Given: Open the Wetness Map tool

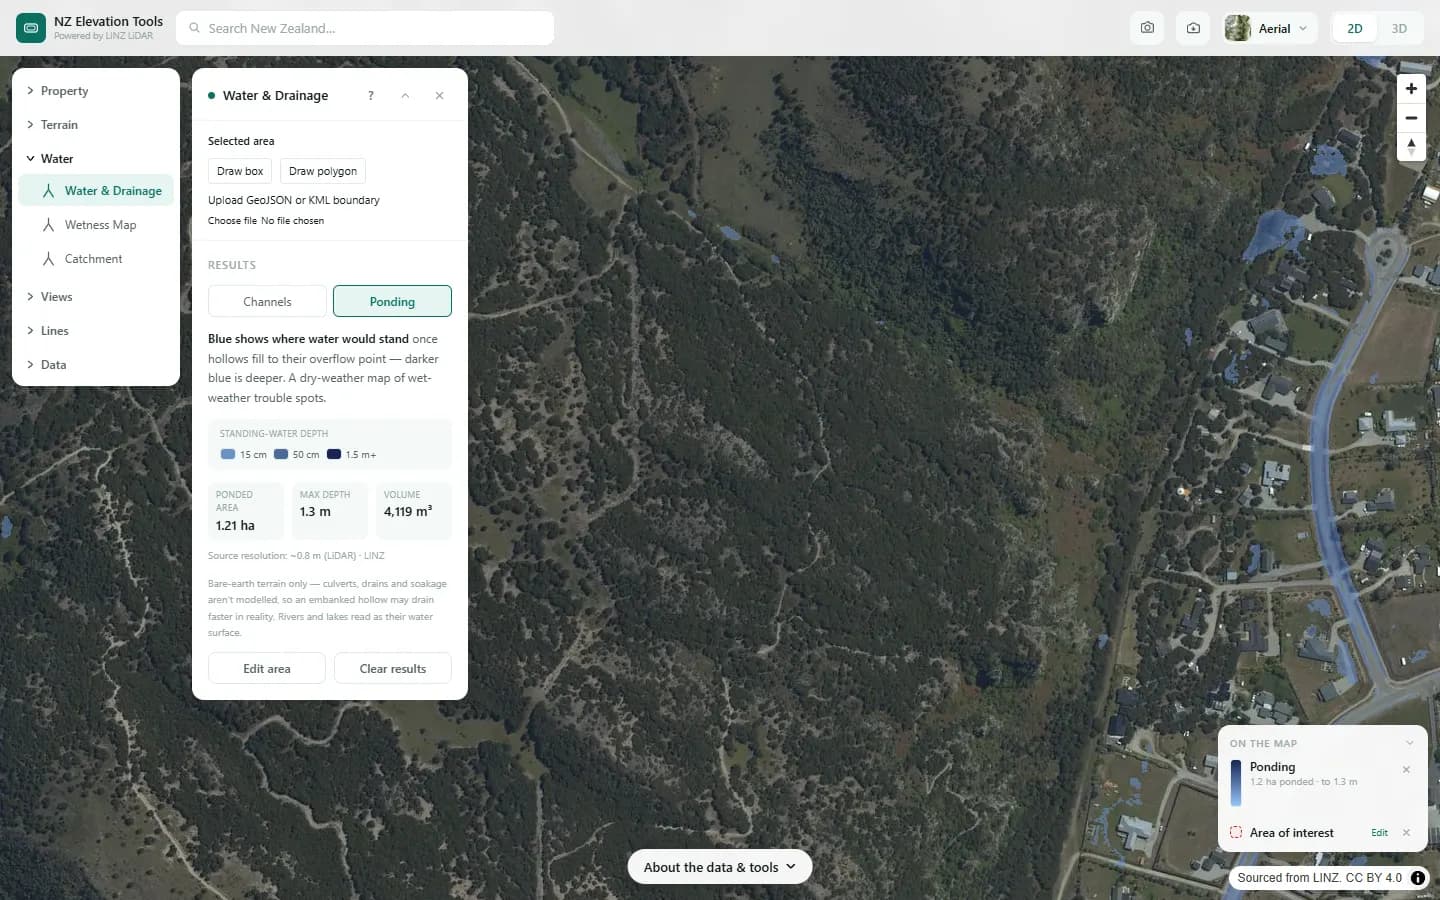Looking at the screenshot, I should click(96, 225).
